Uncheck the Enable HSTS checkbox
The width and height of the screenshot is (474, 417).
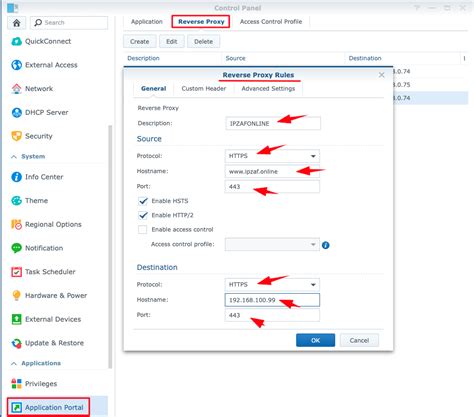click(x=143, y=201)
